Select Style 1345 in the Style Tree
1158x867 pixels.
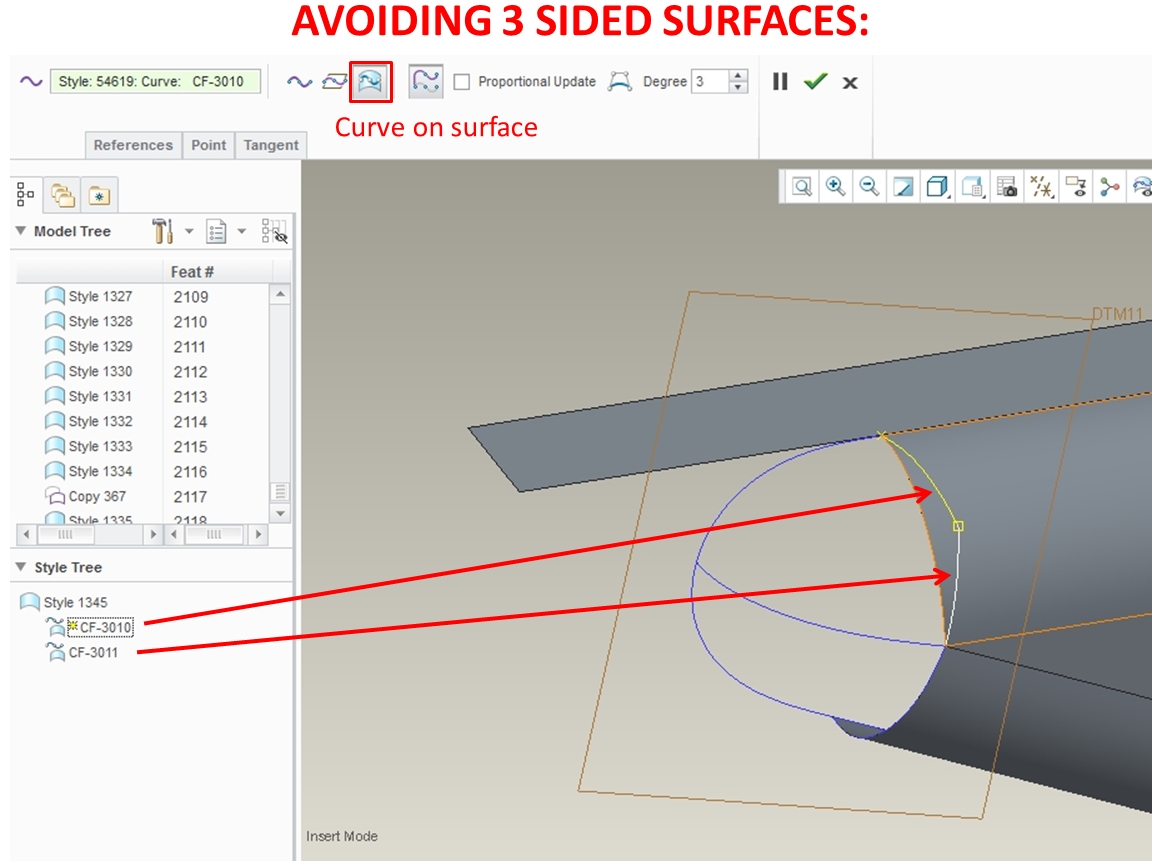coord(64,602)
